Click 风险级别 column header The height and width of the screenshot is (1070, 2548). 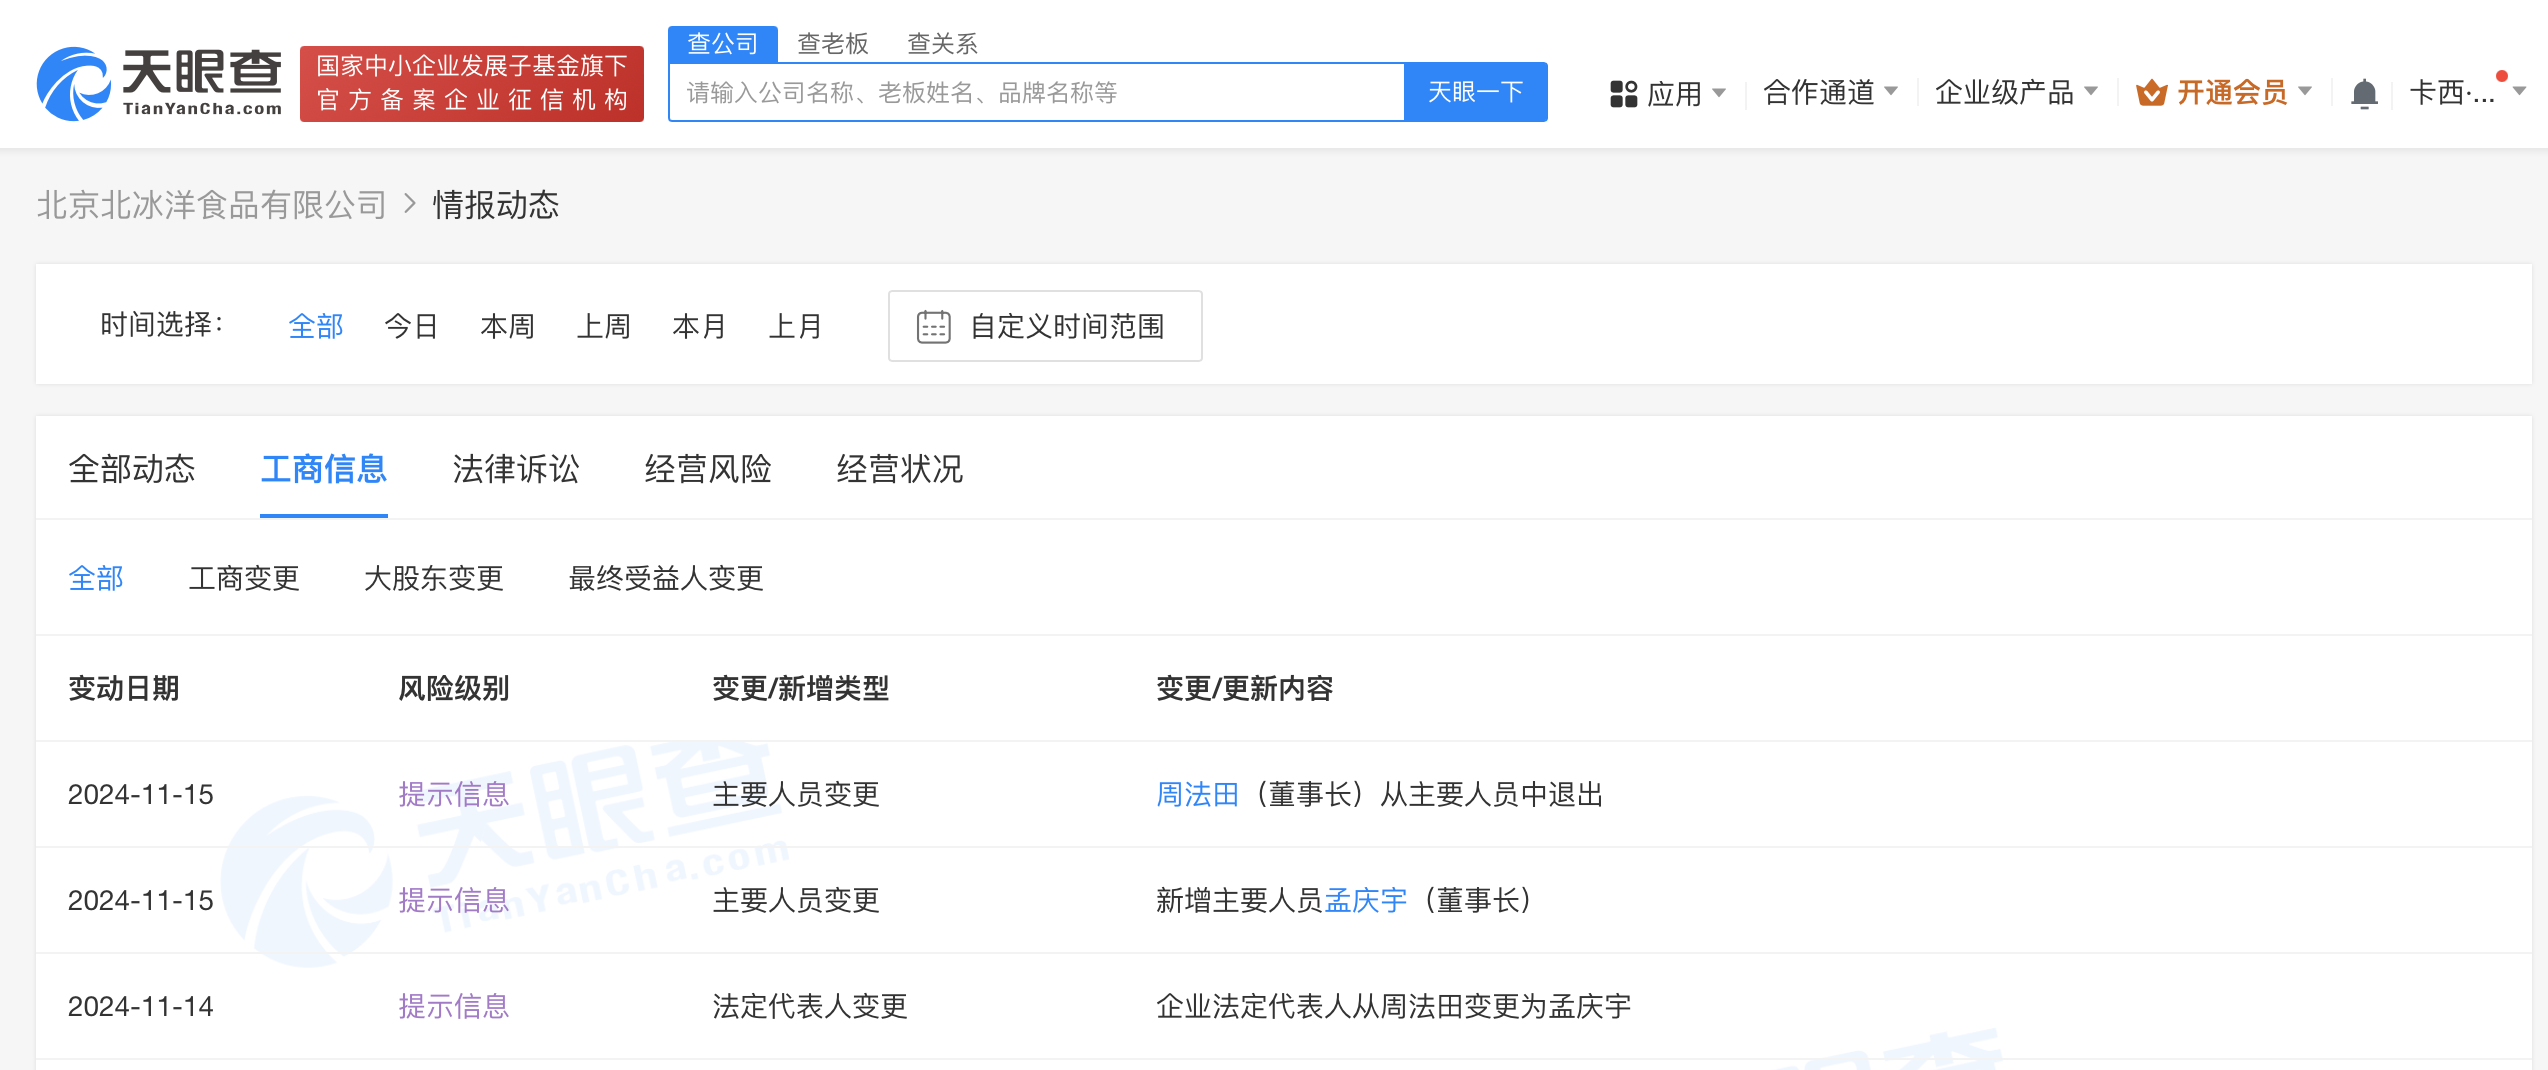point(454,688)
